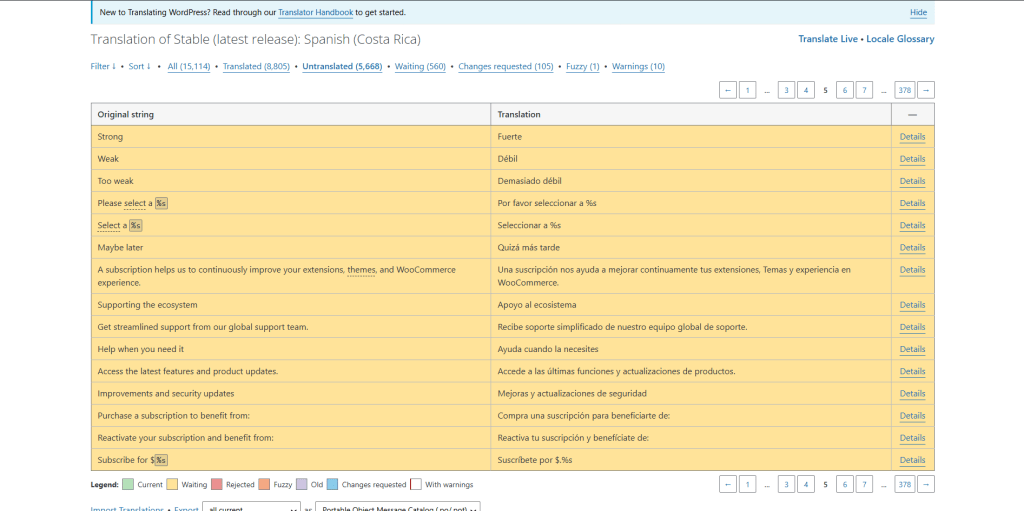Click the orange Fuzzy legend swatch

(264, 485)
